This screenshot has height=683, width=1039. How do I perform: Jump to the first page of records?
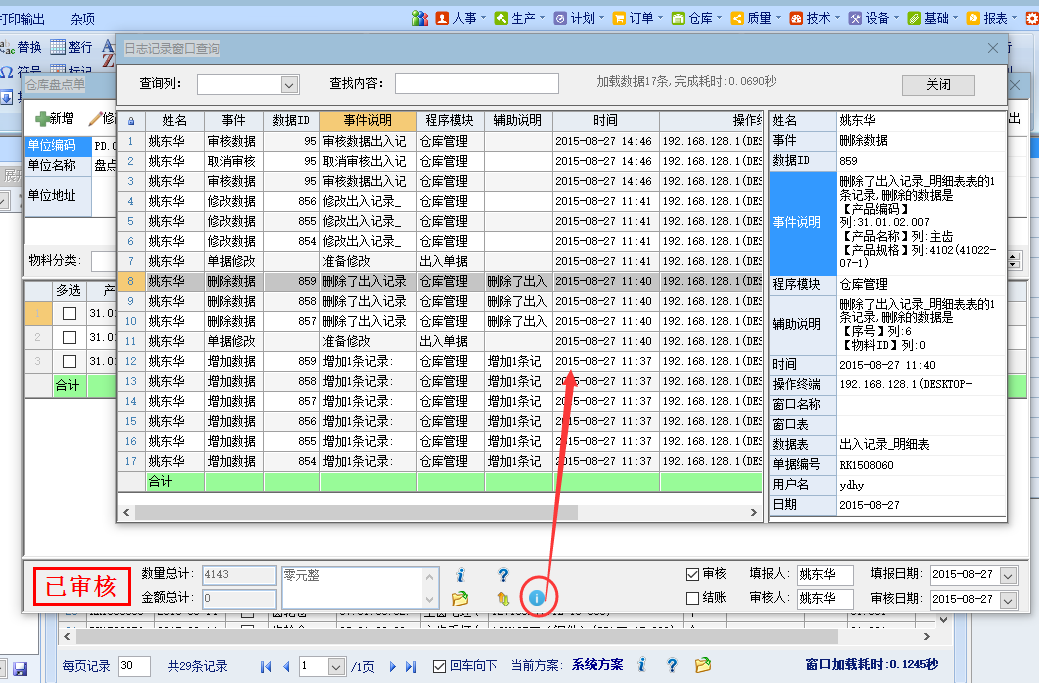[x=266, y=666]
